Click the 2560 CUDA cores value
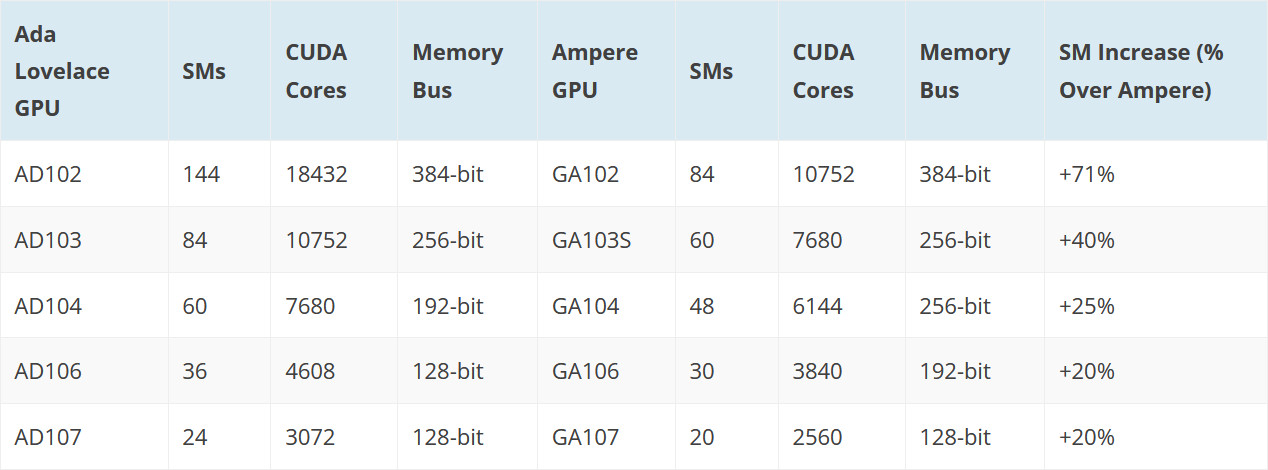This screenshot has height=470, width=1268. click(818, 437)
